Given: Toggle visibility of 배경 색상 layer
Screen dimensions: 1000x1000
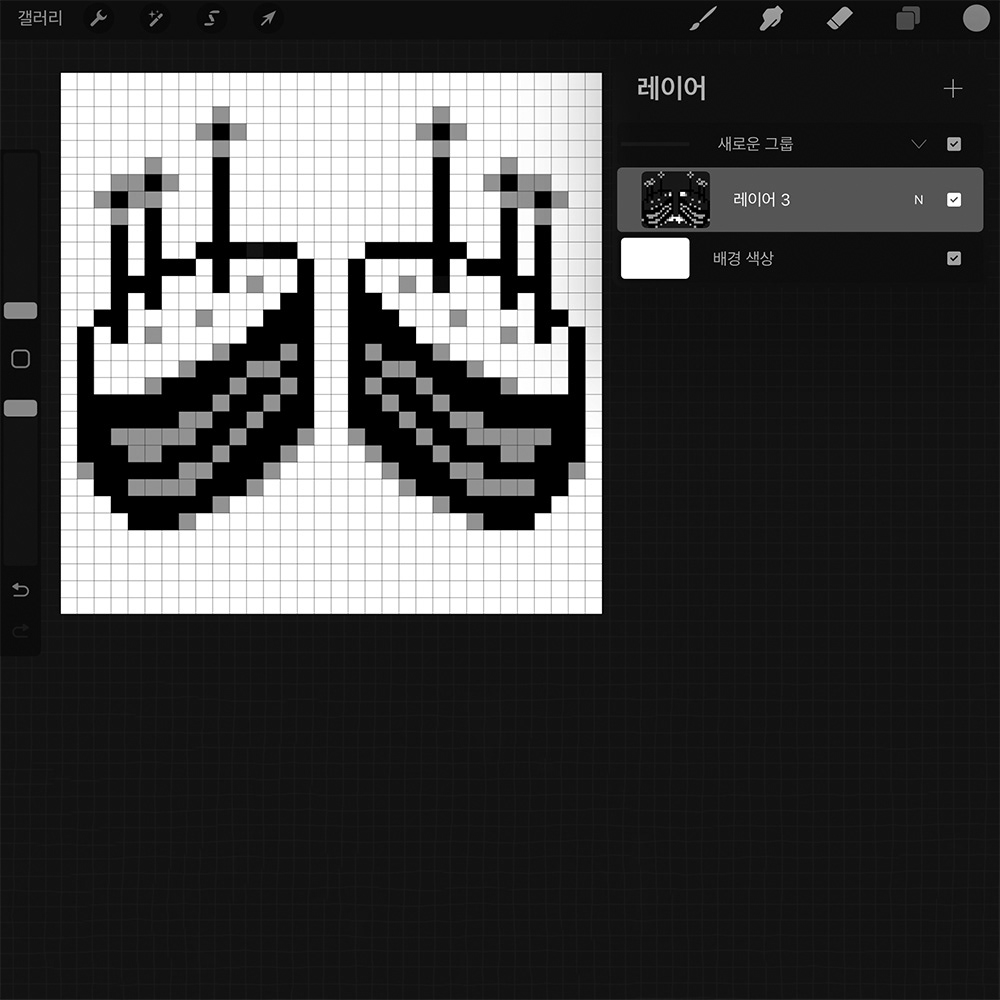Looking at the screenshot, I should pos(954,258).
